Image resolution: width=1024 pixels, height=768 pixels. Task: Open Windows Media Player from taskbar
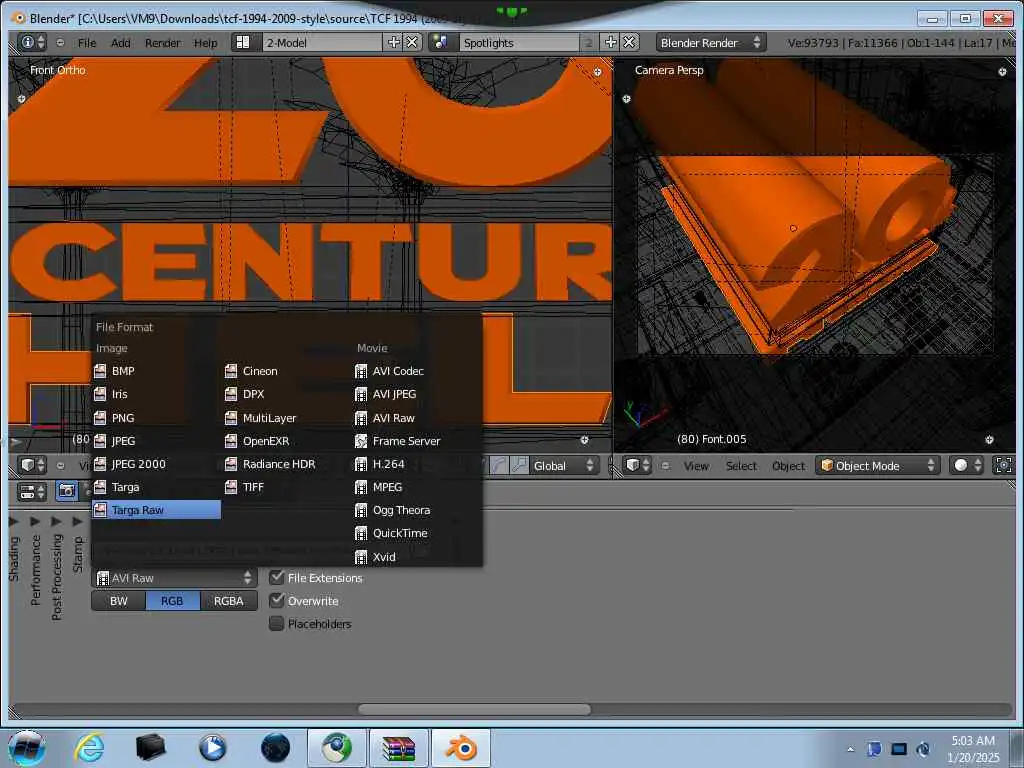(212, 748)
